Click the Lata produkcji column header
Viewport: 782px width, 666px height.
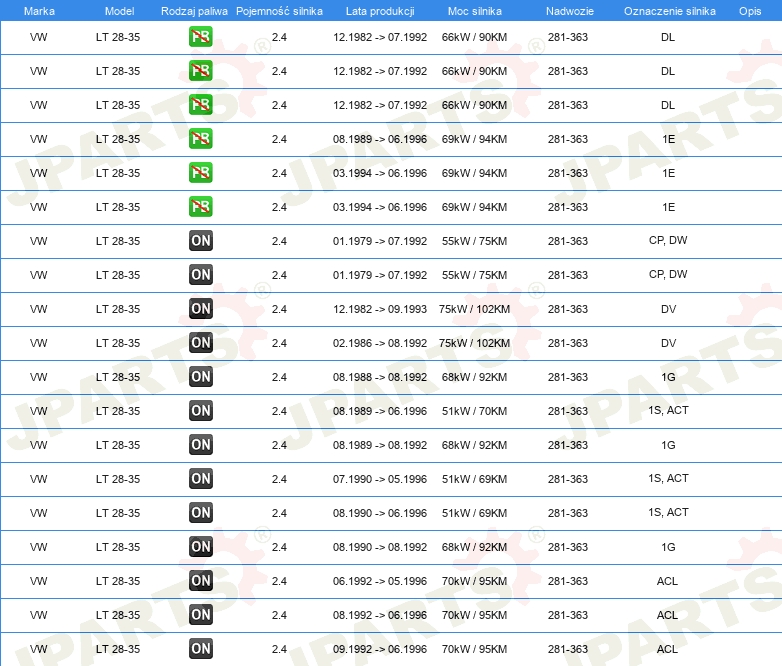(380, 11)
